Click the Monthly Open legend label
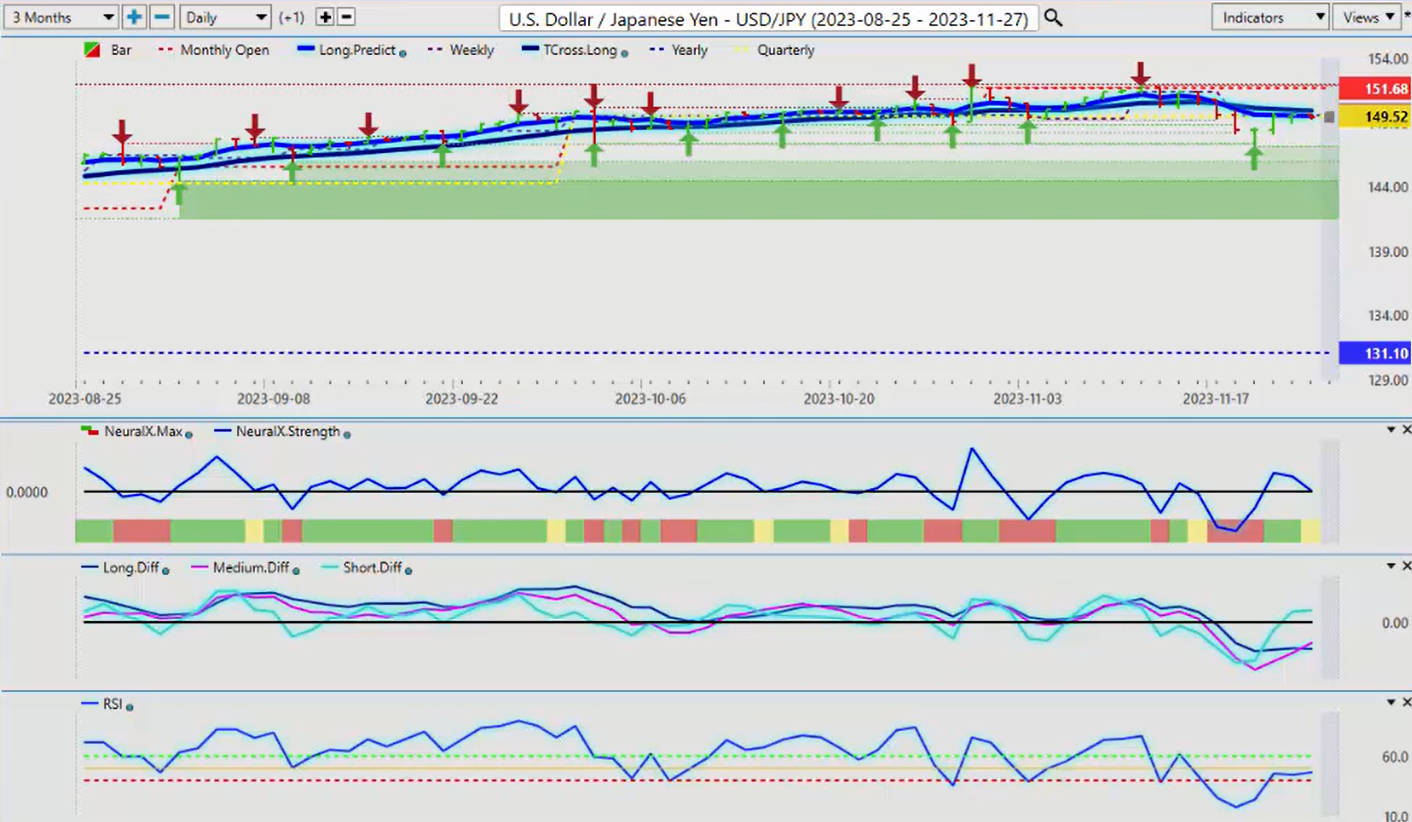Viewport: 1412px width, 822px height. click(225, 50)
